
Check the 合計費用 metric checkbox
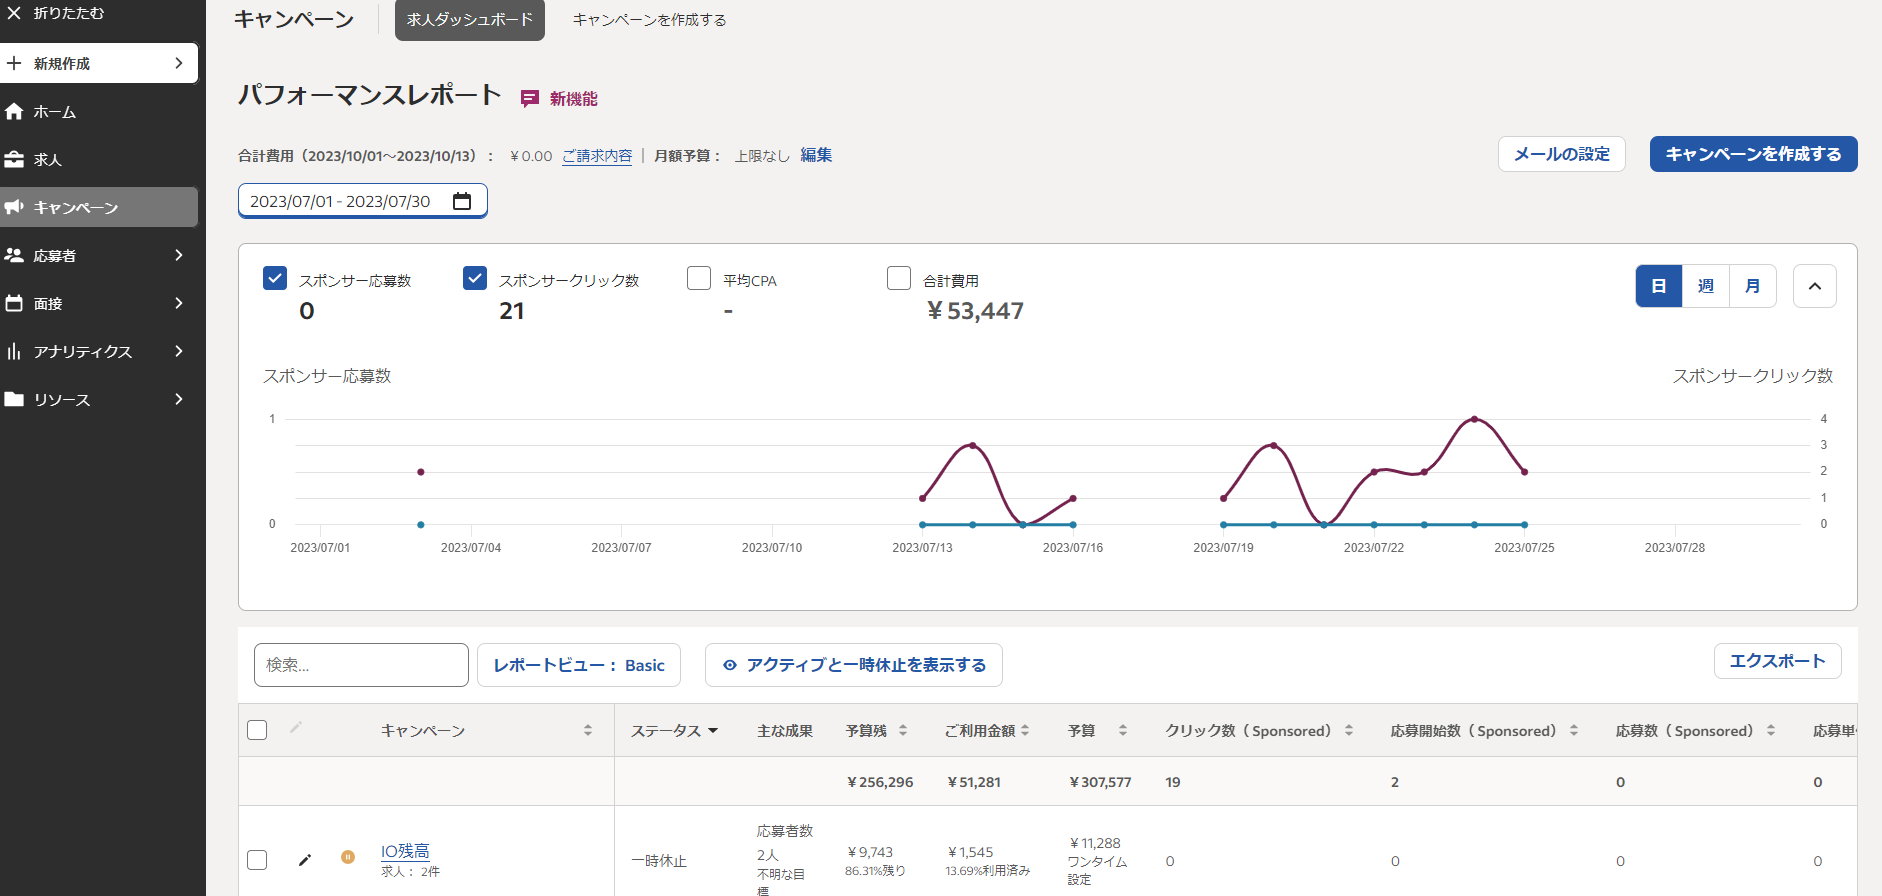(x=899, y=278)
